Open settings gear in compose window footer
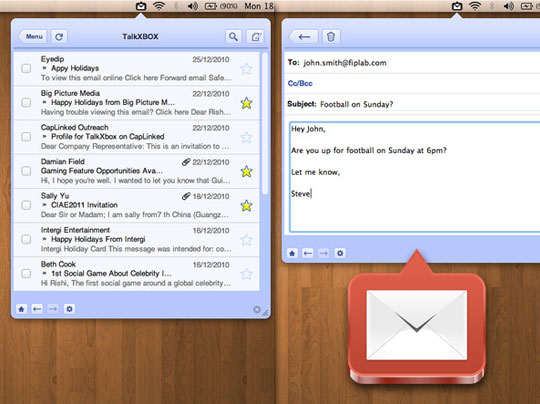The height and width of the screenshot is (404, 540). click(x=340, y=253)
